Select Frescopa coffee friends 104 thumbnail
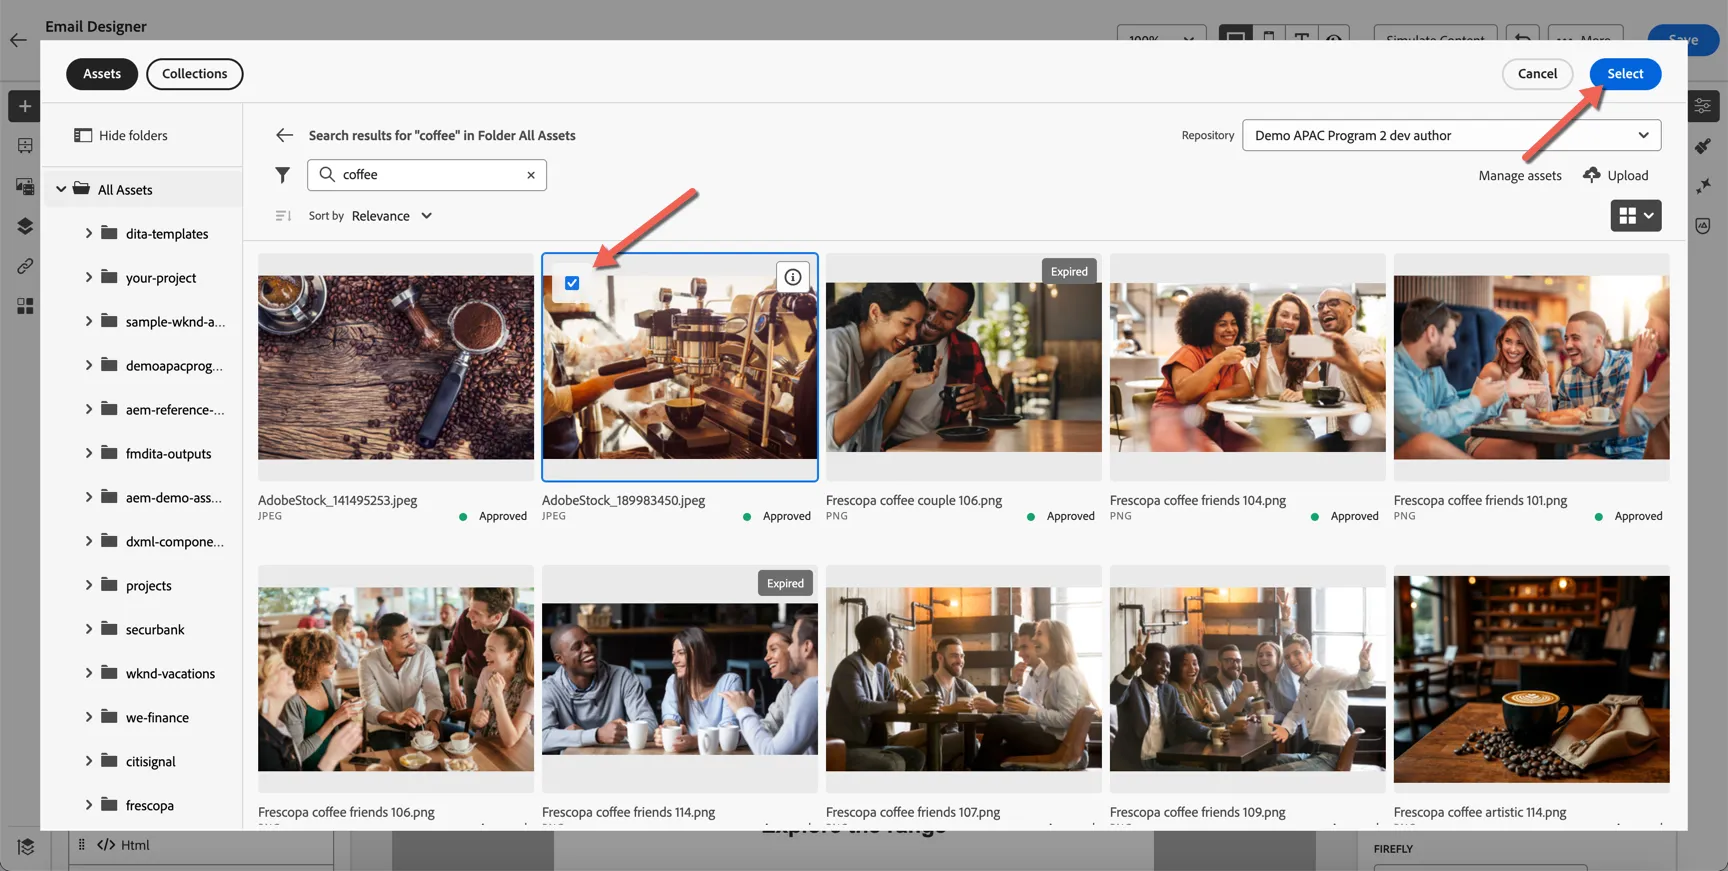The height and width of the screenshot is (871, 1728). click(1248, 367)
